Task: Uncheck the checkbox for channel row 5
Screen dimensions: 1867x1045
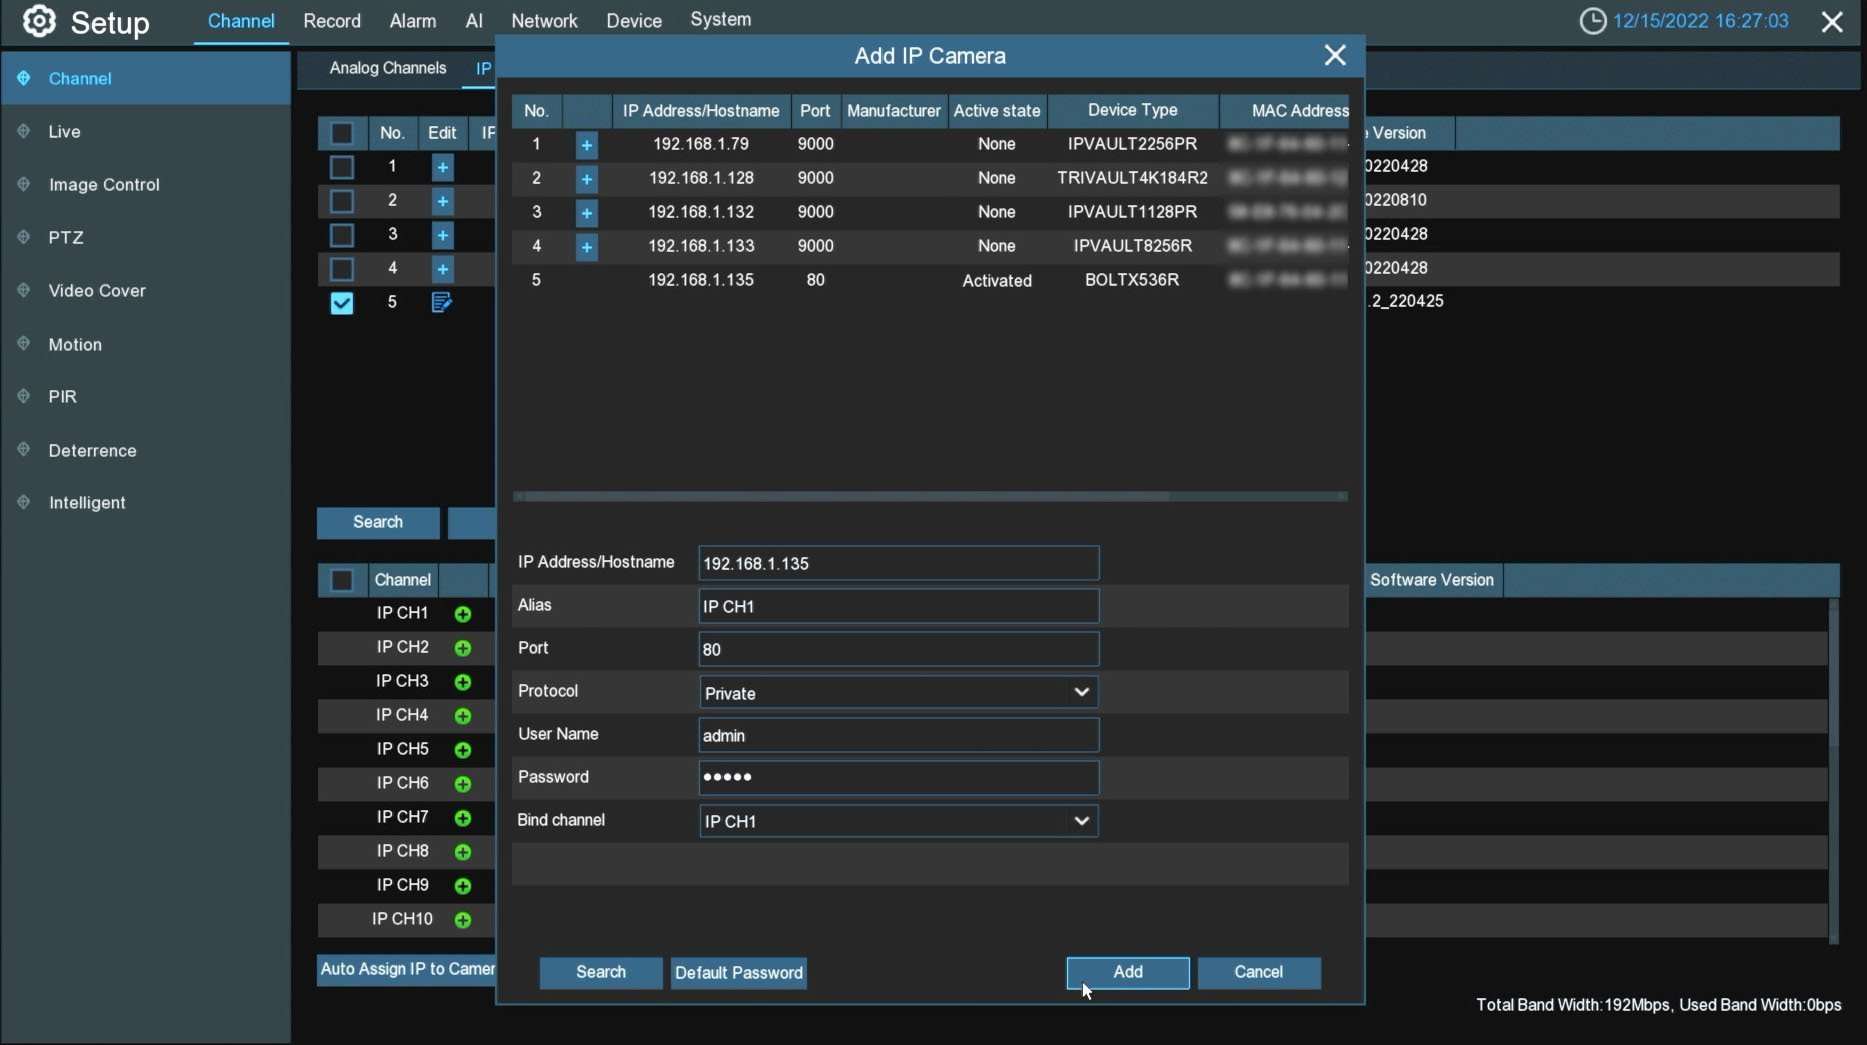Action: (x=341, y=303)
